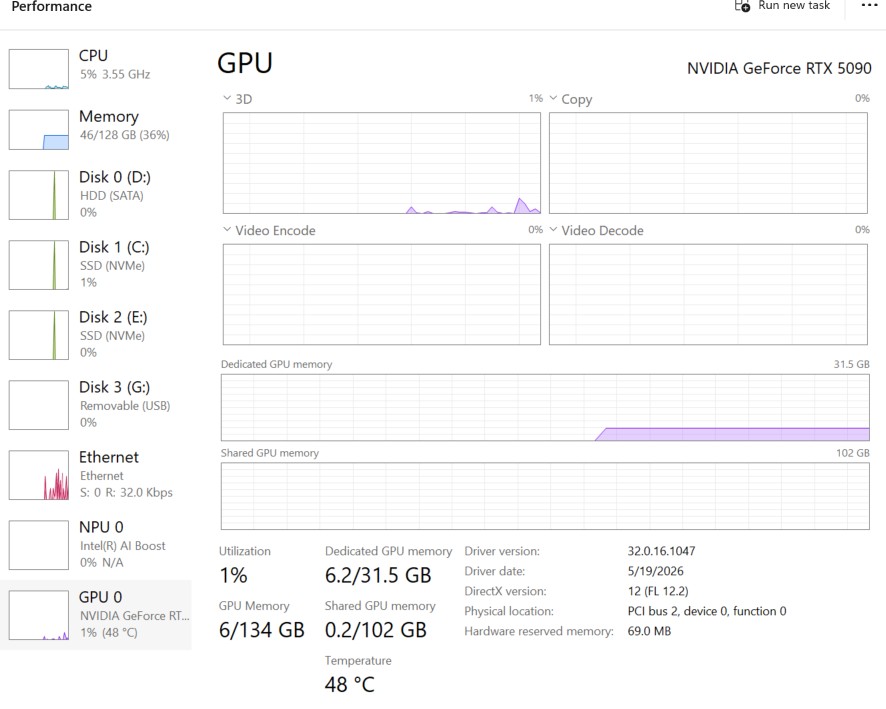Open the three-dot more options menu
This screenshot has width=886, height=709.
869,5
